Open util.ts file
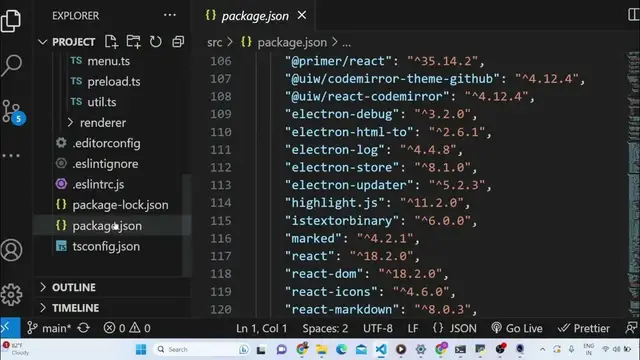This screenshot has height=360, width=640. (x=102, y=102)
